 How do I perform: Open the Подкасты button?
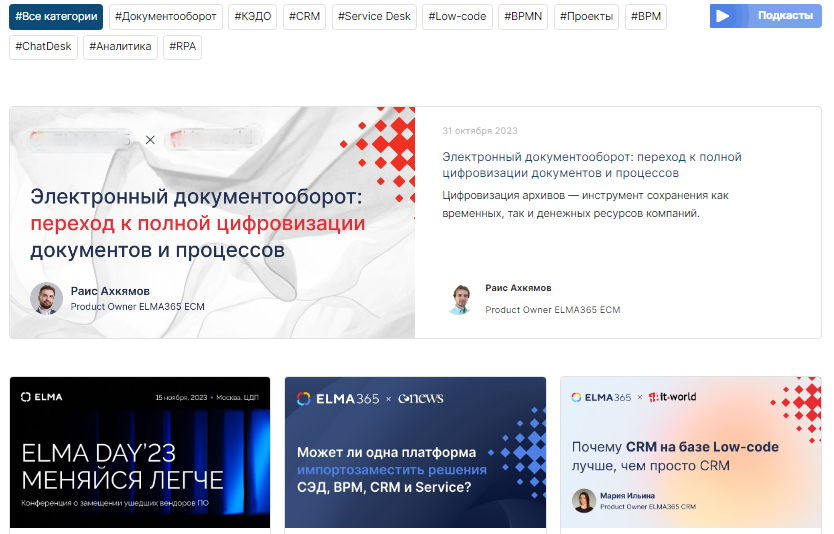click(765, 16)
